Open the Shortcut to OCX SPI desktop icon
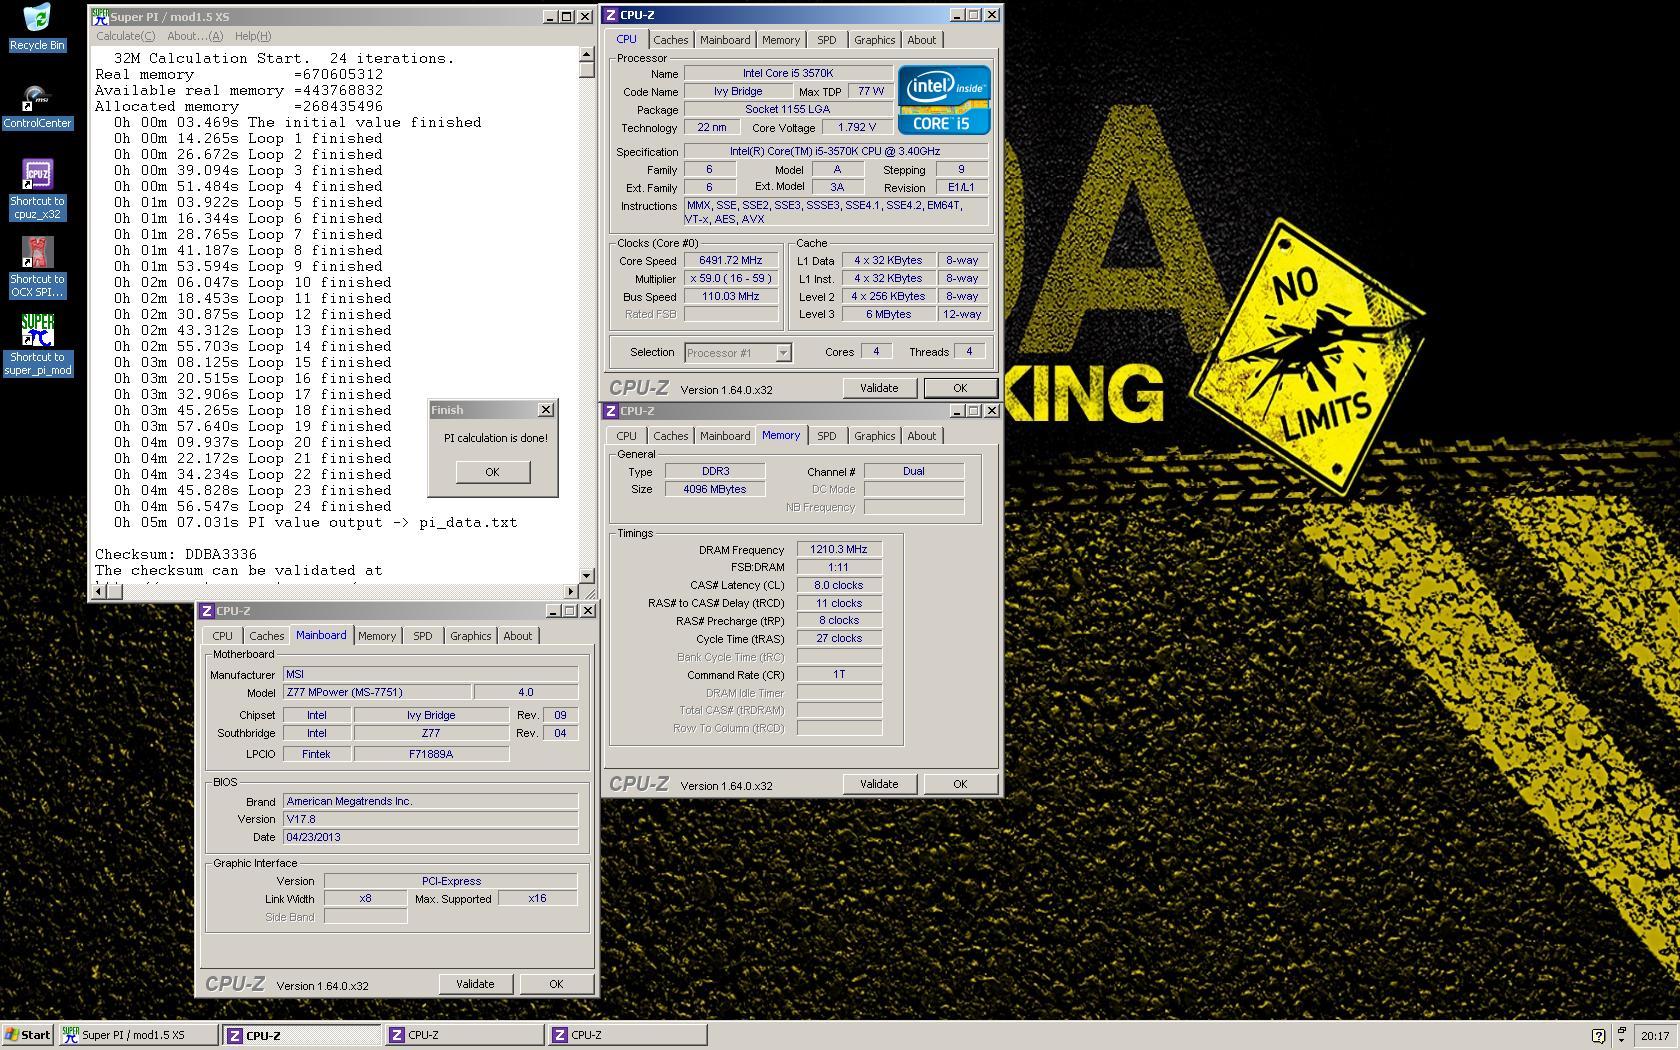Screen dimensions: 1680x1050 [37, 268]
